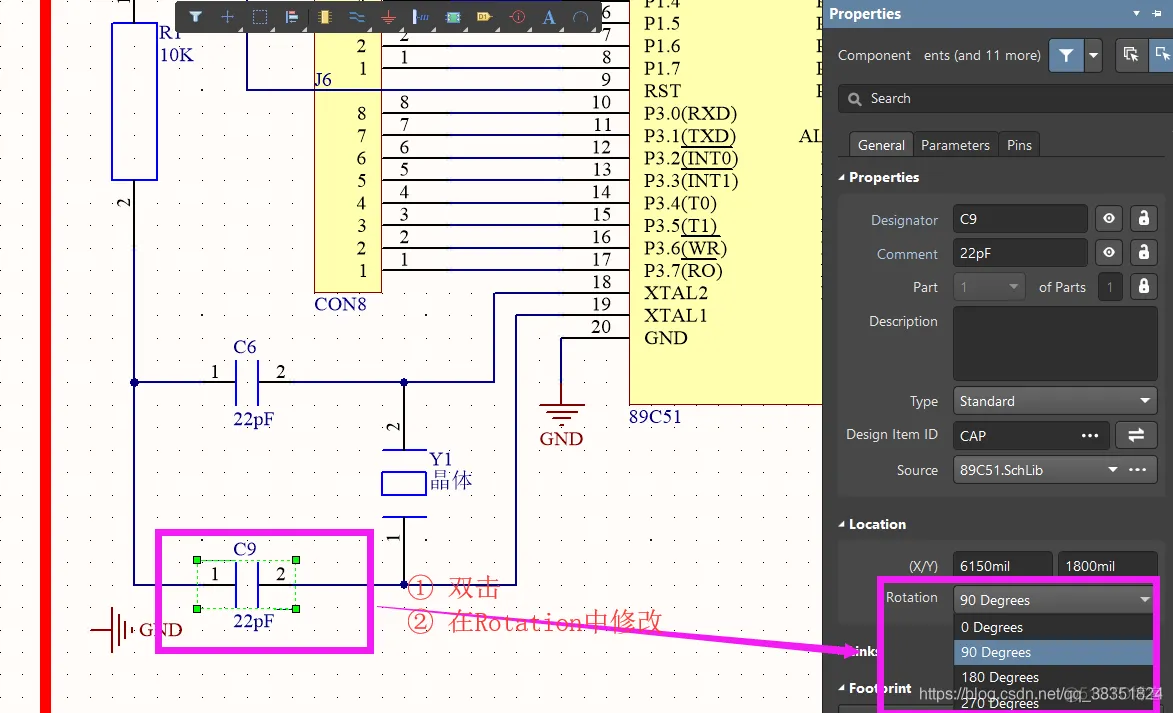Screen dimensions: 1173x713
Task: Lock the Designator field
Action: pyautogui.click(x=1143, y=218)
